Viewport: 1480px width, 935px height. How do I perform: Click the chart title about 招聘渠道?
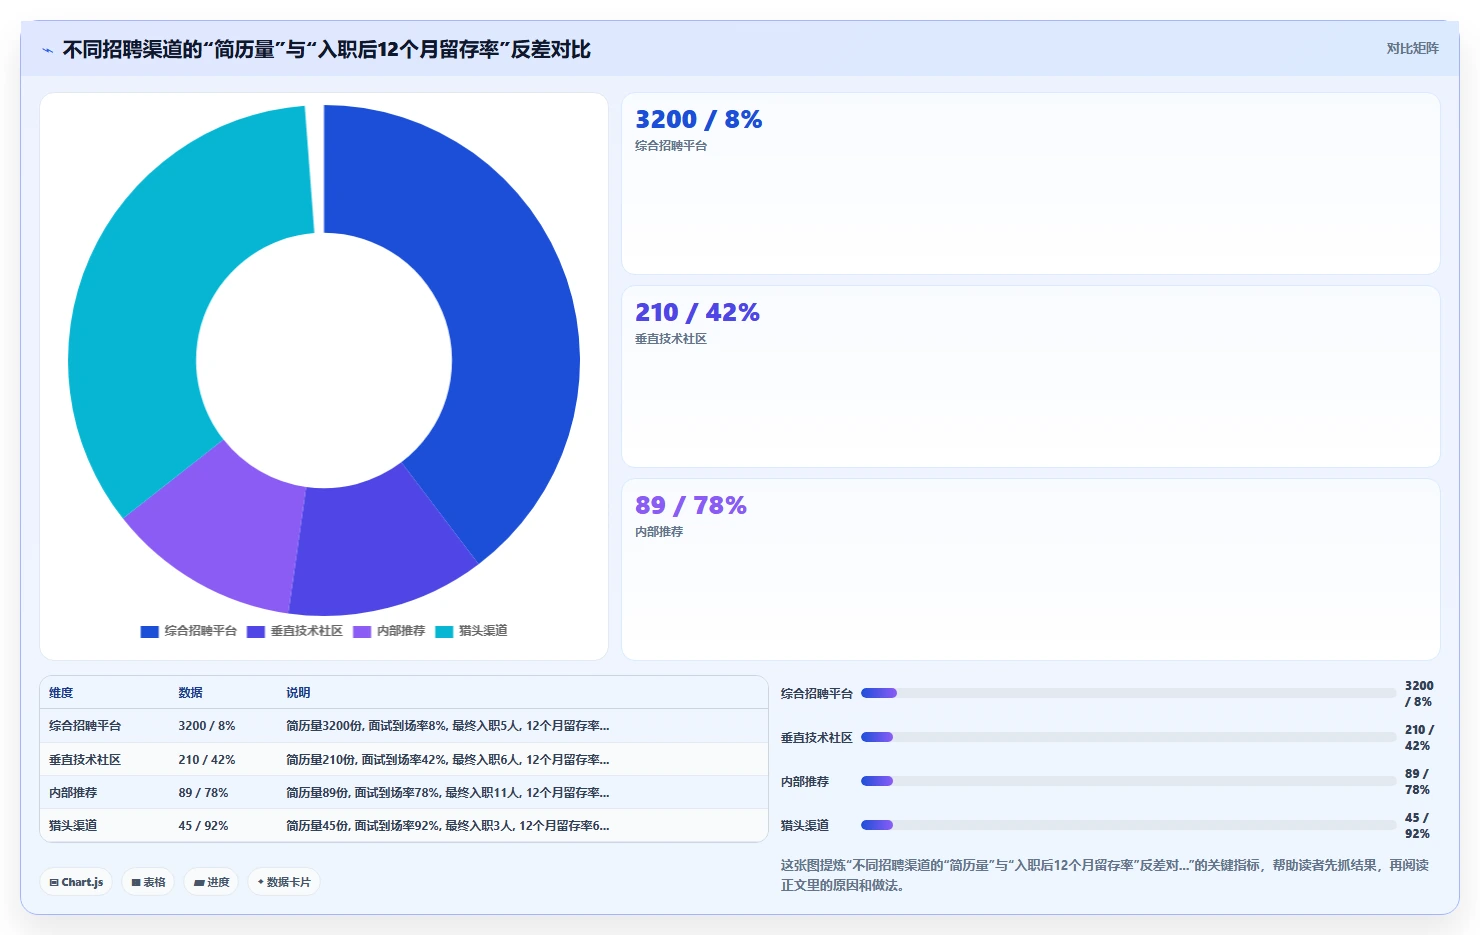point(326,50)
